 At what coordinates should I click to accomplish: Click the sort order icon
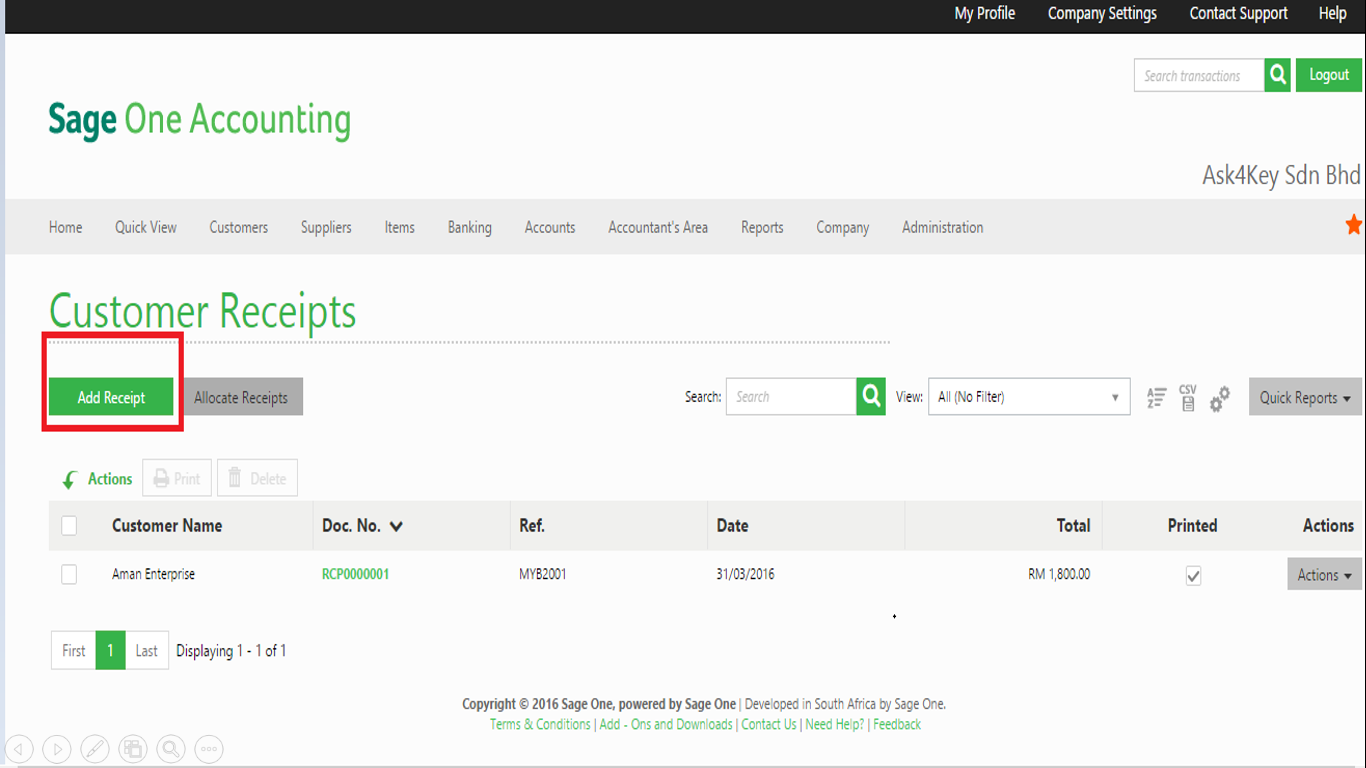[x=1156, y=398]
